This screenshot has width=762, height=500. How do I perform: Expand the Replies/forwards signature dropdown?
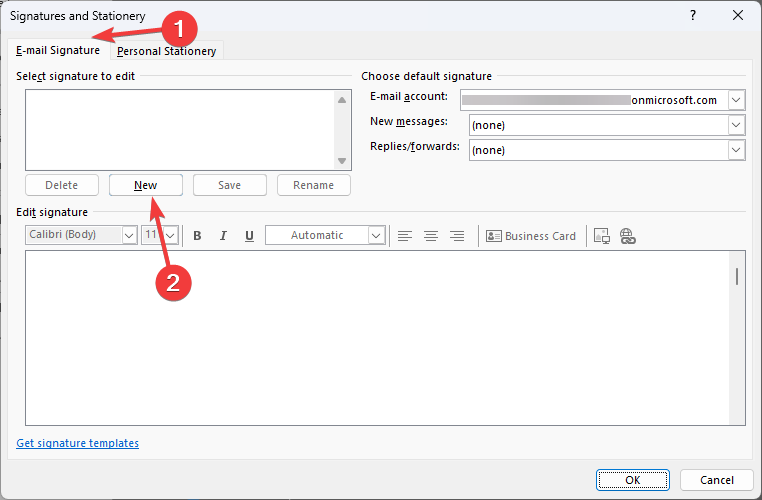click(736, 150)
